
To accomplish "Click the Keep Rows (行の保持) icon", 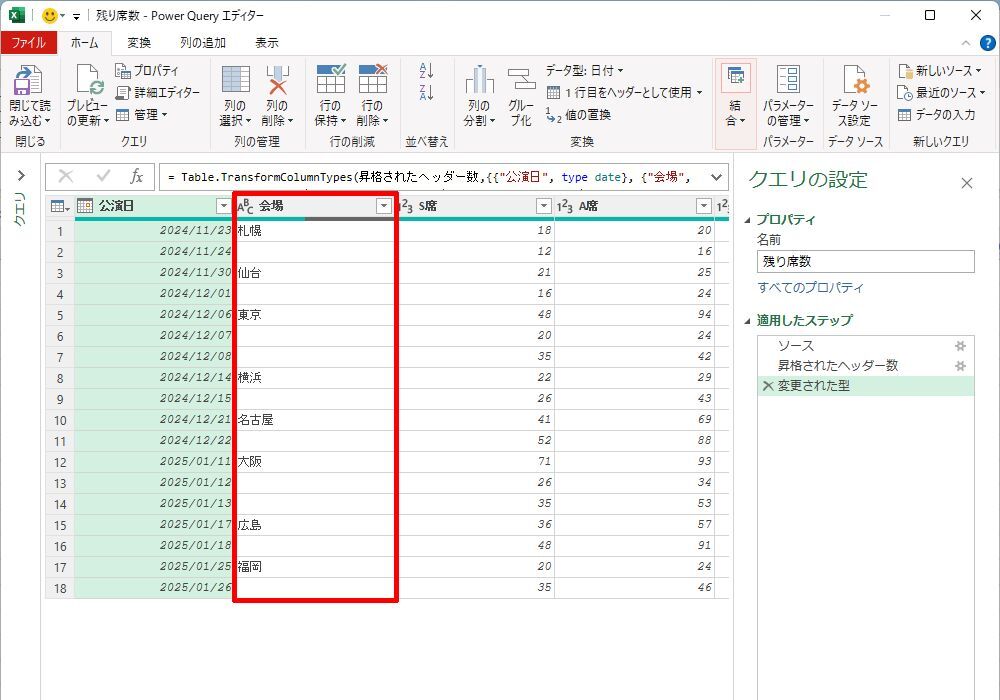I will pyautogui.click(x=330, y=80).
